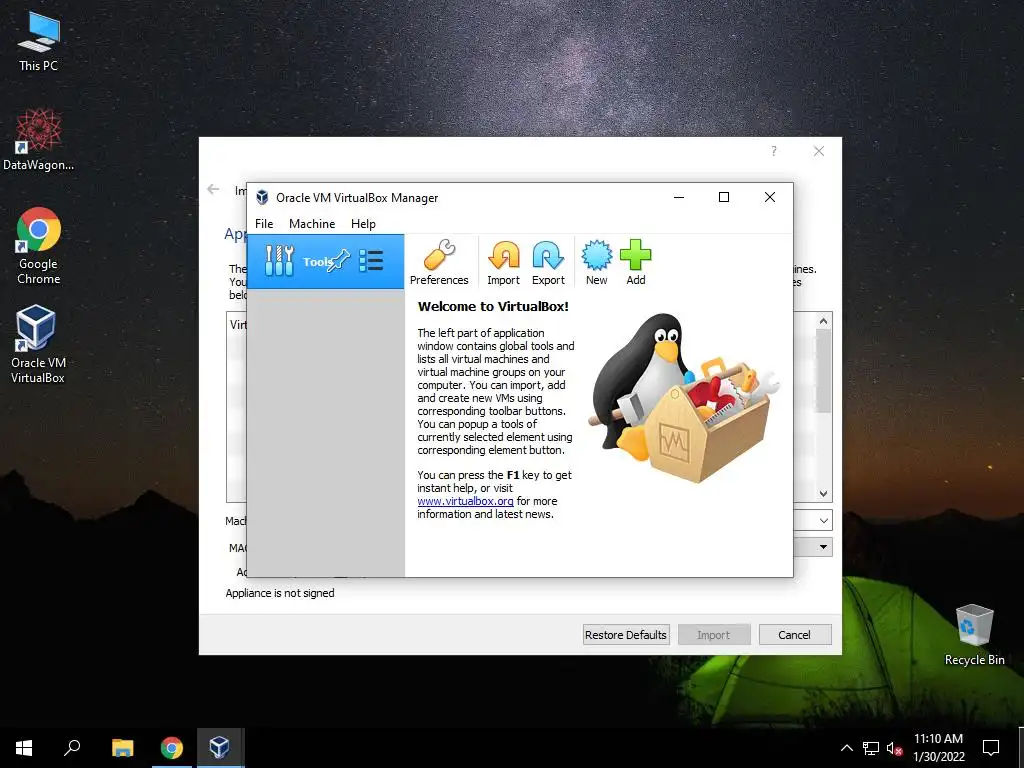The width and height of the screenshot is (1024, 768).
Task: Add an existing virtual machine
Action: coord(635,263)
